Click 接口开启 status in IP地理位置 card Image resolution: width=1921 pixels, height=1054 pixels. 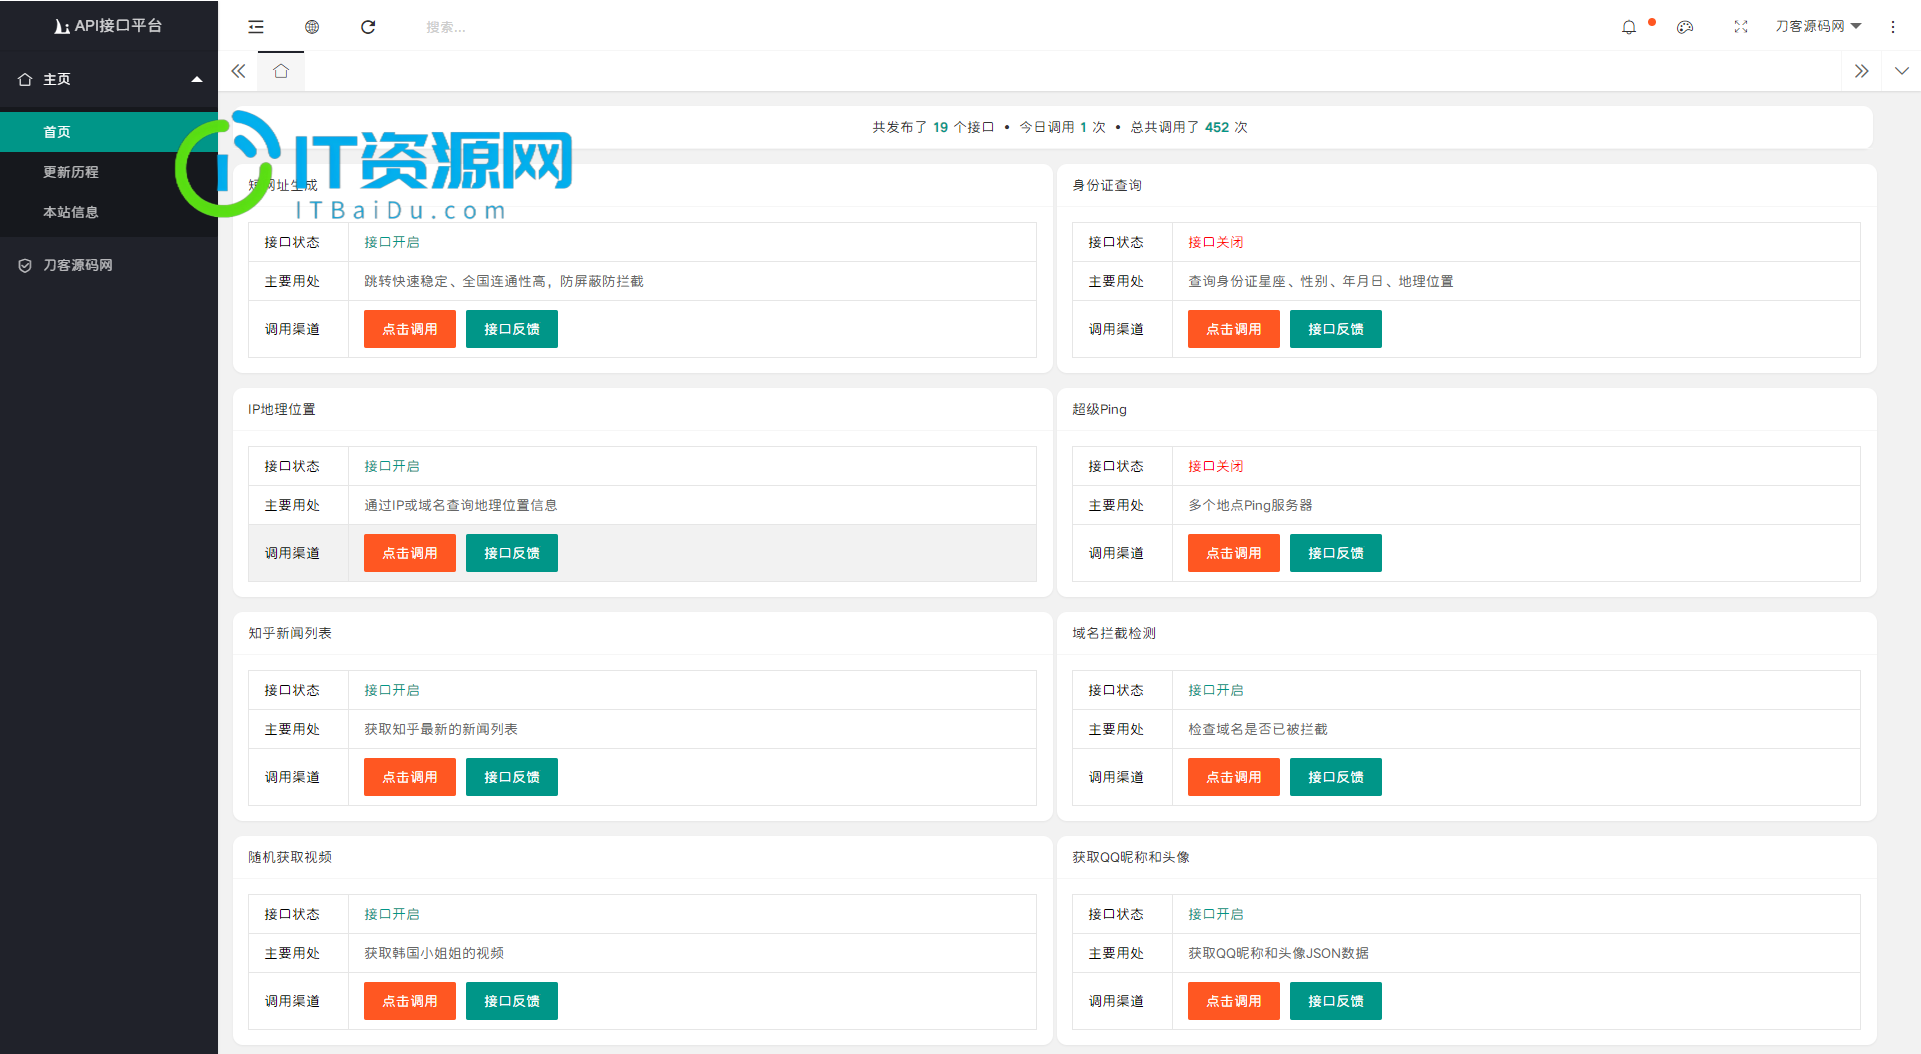click(392, 466)
